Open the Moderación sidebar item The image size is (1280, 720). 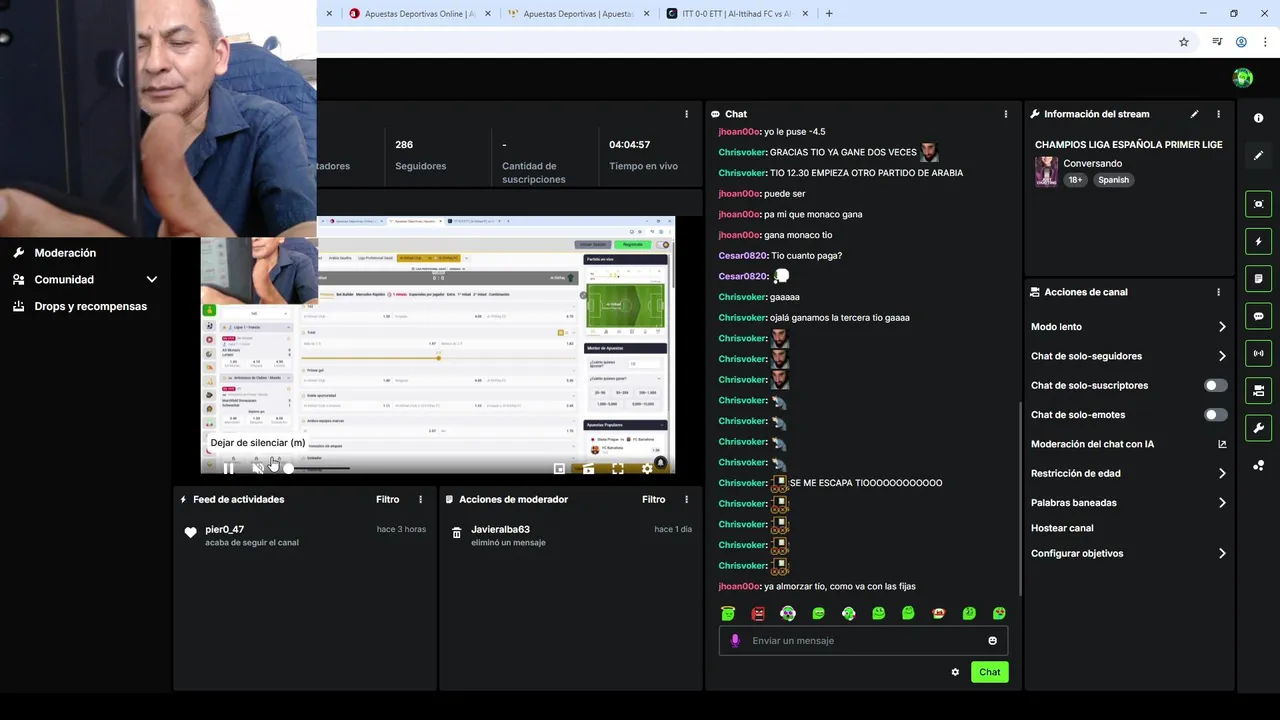click(x=65, y=253)
